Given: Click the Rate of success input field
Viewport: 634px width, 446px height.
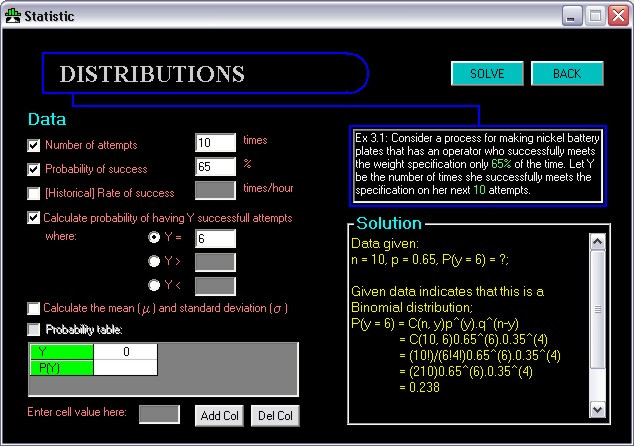Looking at the screenshot, I should [x=216, y=190].
